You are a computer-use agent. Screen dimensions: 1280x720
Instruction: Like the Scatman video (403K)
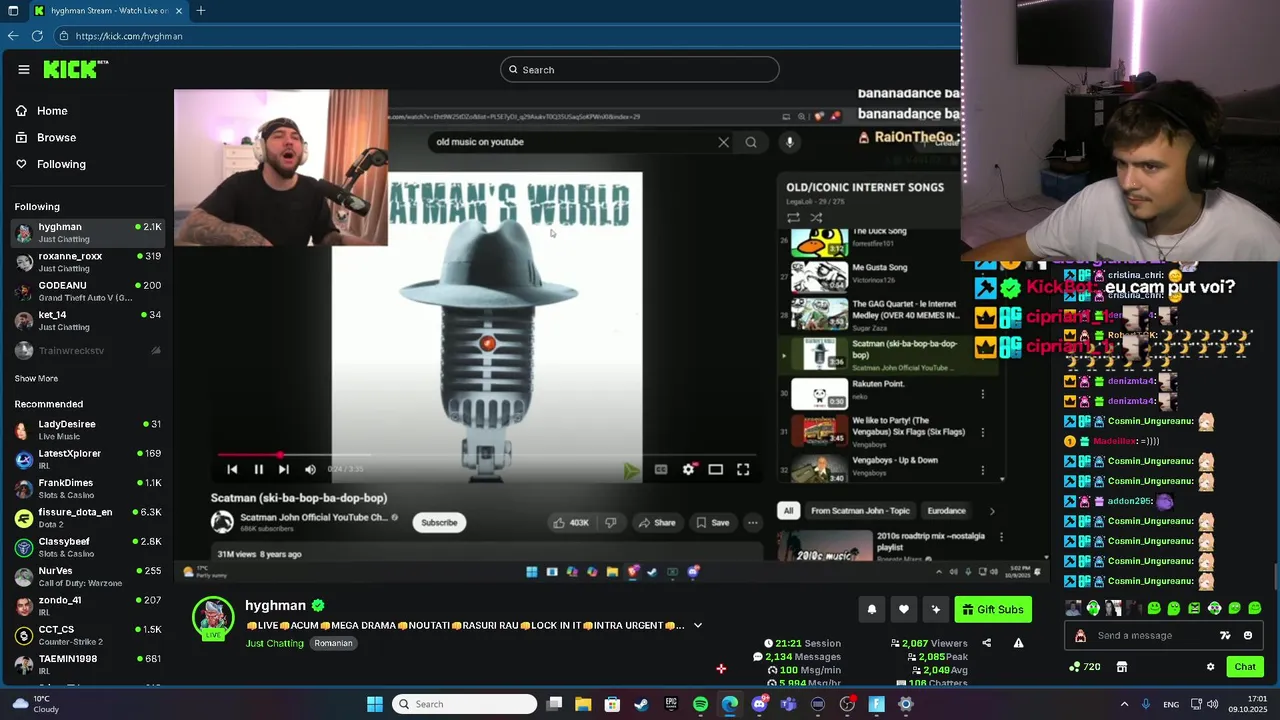tap(571, 522)
